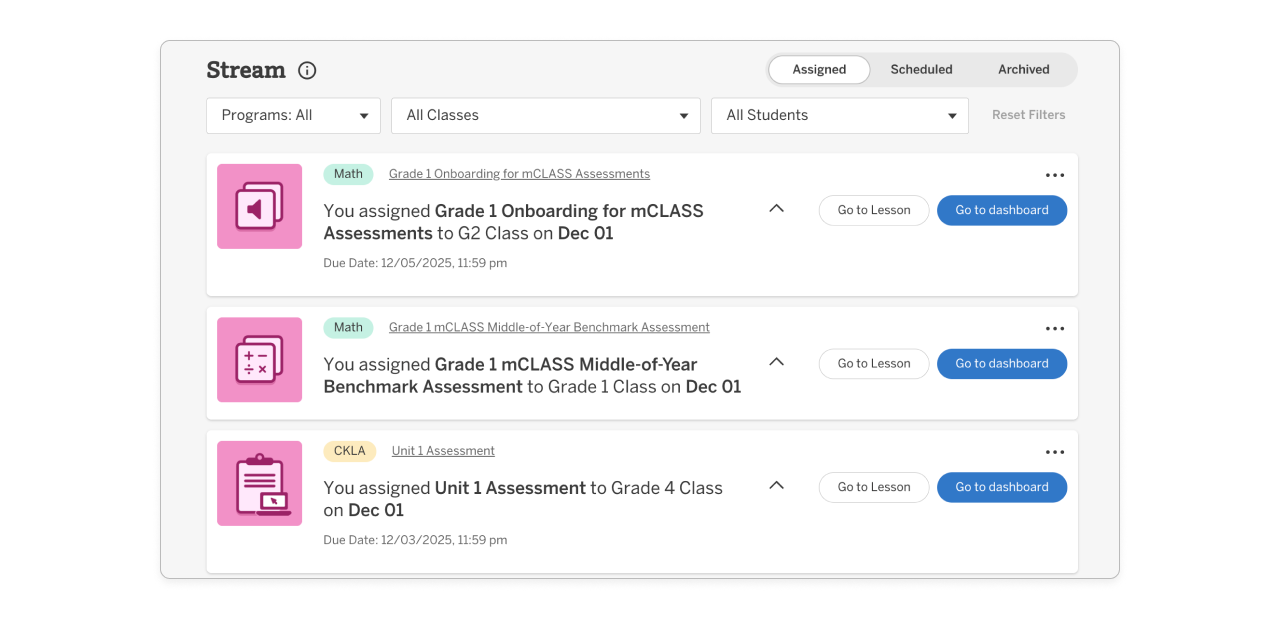The width and height of the screenshot is (1280, 619).
Task: Open more options for Middle-of-Year Benchmark card
Action: pyautogui.click(x=1054, y=329)
